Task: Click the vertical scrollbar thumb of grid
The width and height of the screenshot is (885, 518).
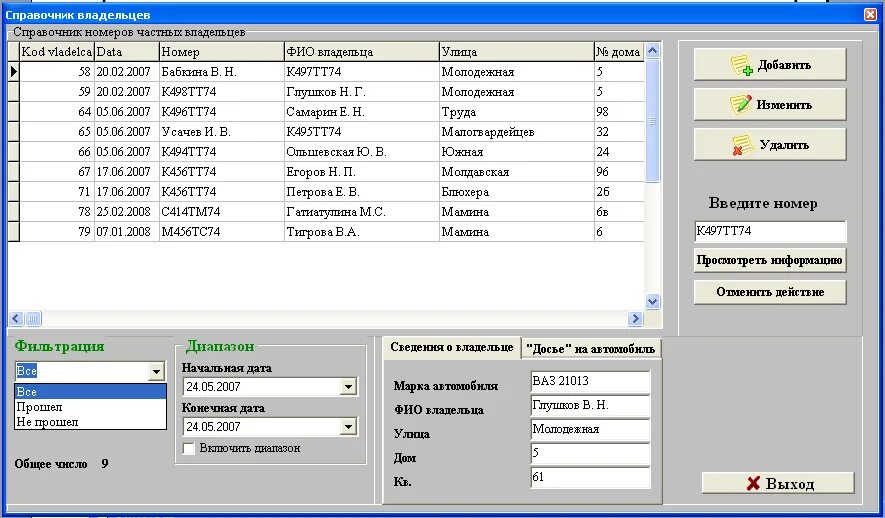Action: coord(652,121)
